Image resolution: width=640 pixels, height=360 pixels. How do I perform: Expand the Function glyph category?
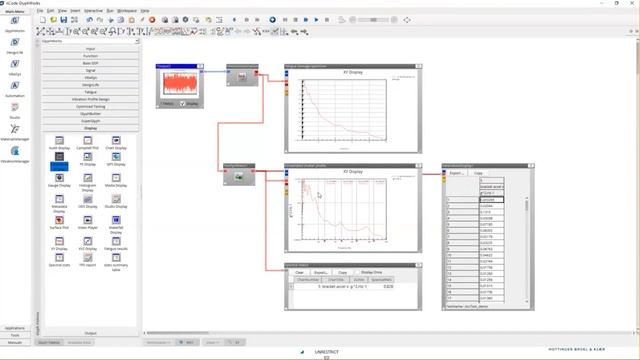pyautogui.click(x=90, y=56)
